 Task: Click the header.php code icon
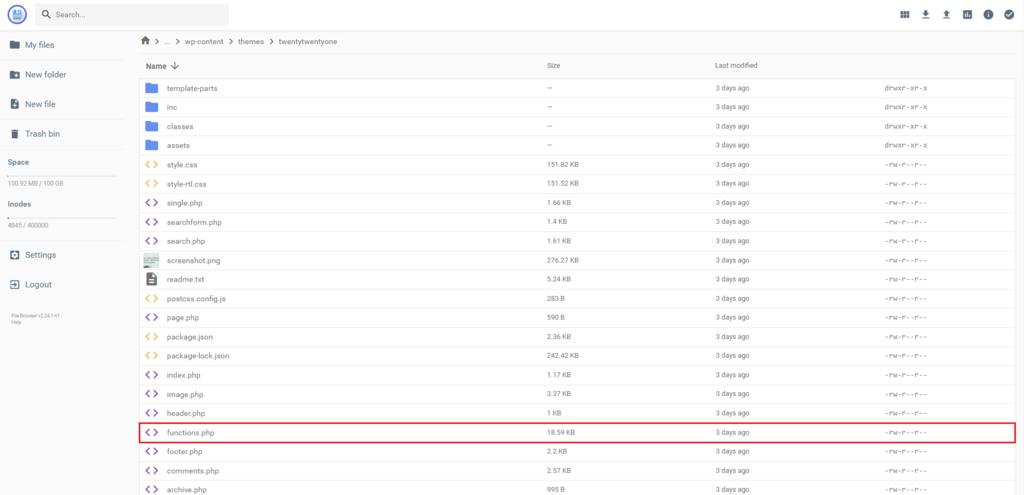(x=152, y=413)
